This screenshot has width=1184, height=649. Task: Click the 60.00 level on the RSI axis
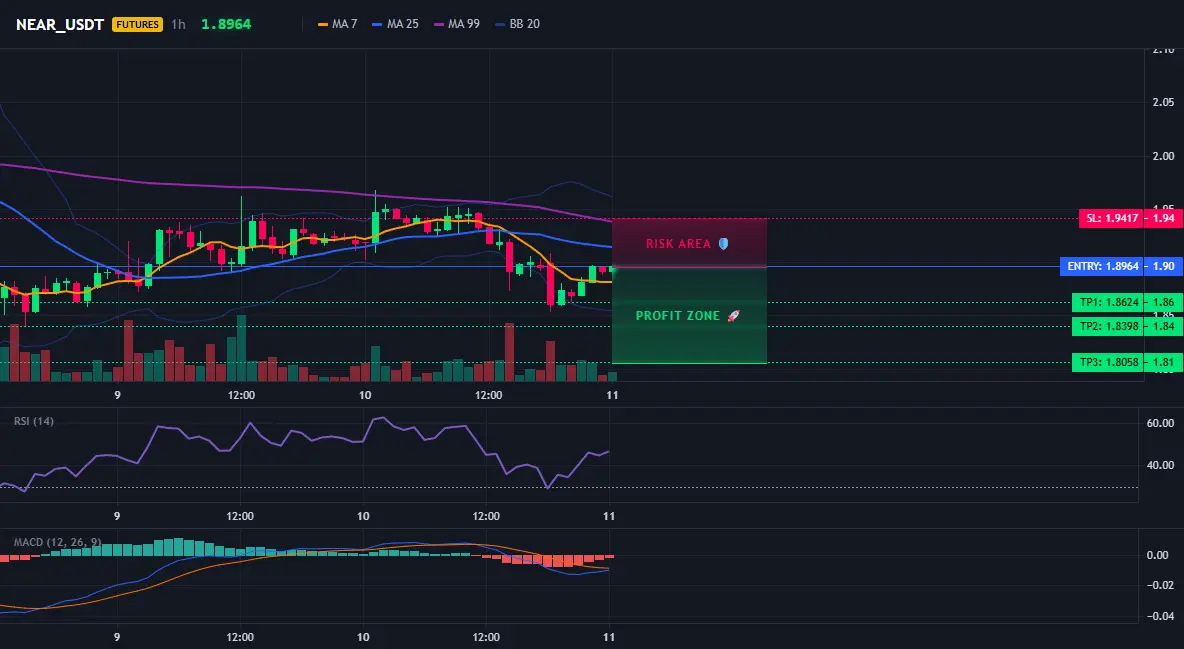tap(1160, 423)
